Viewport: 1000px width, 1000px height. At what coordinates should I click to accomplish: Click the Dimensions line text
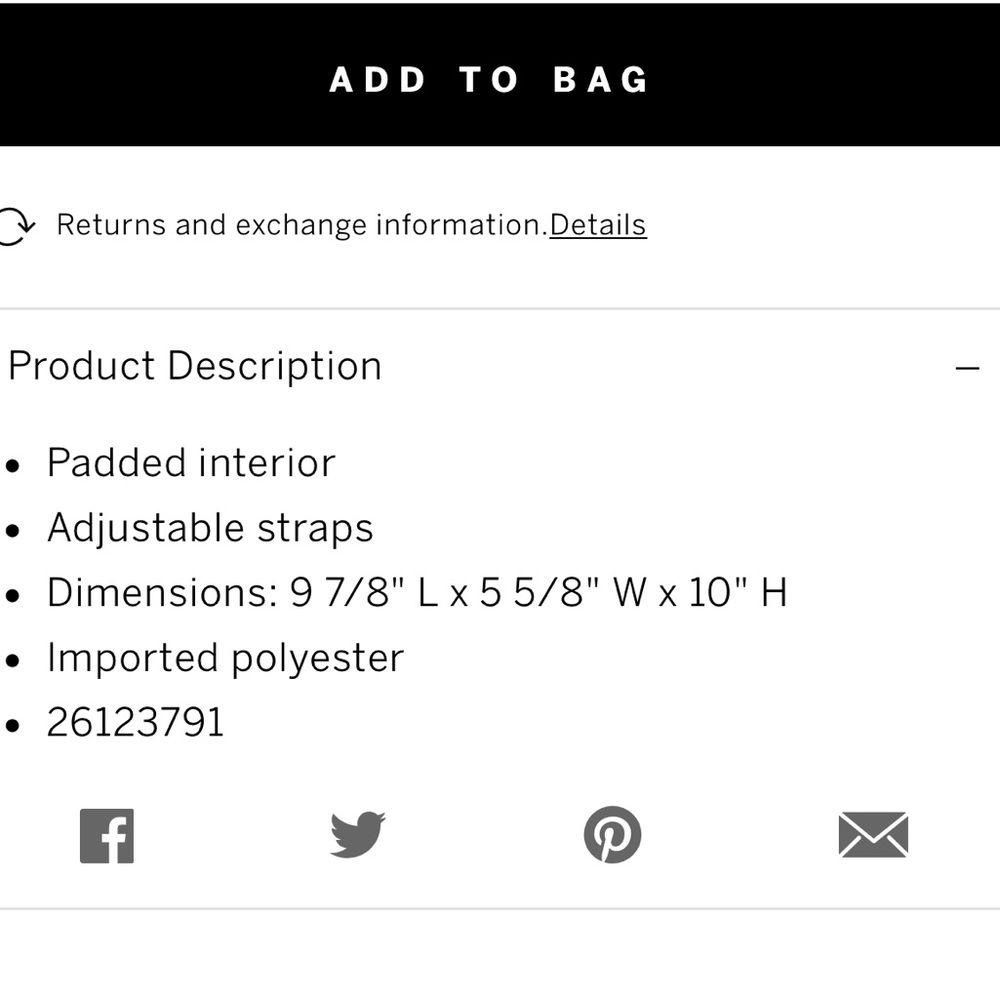[x=417, y=593]
